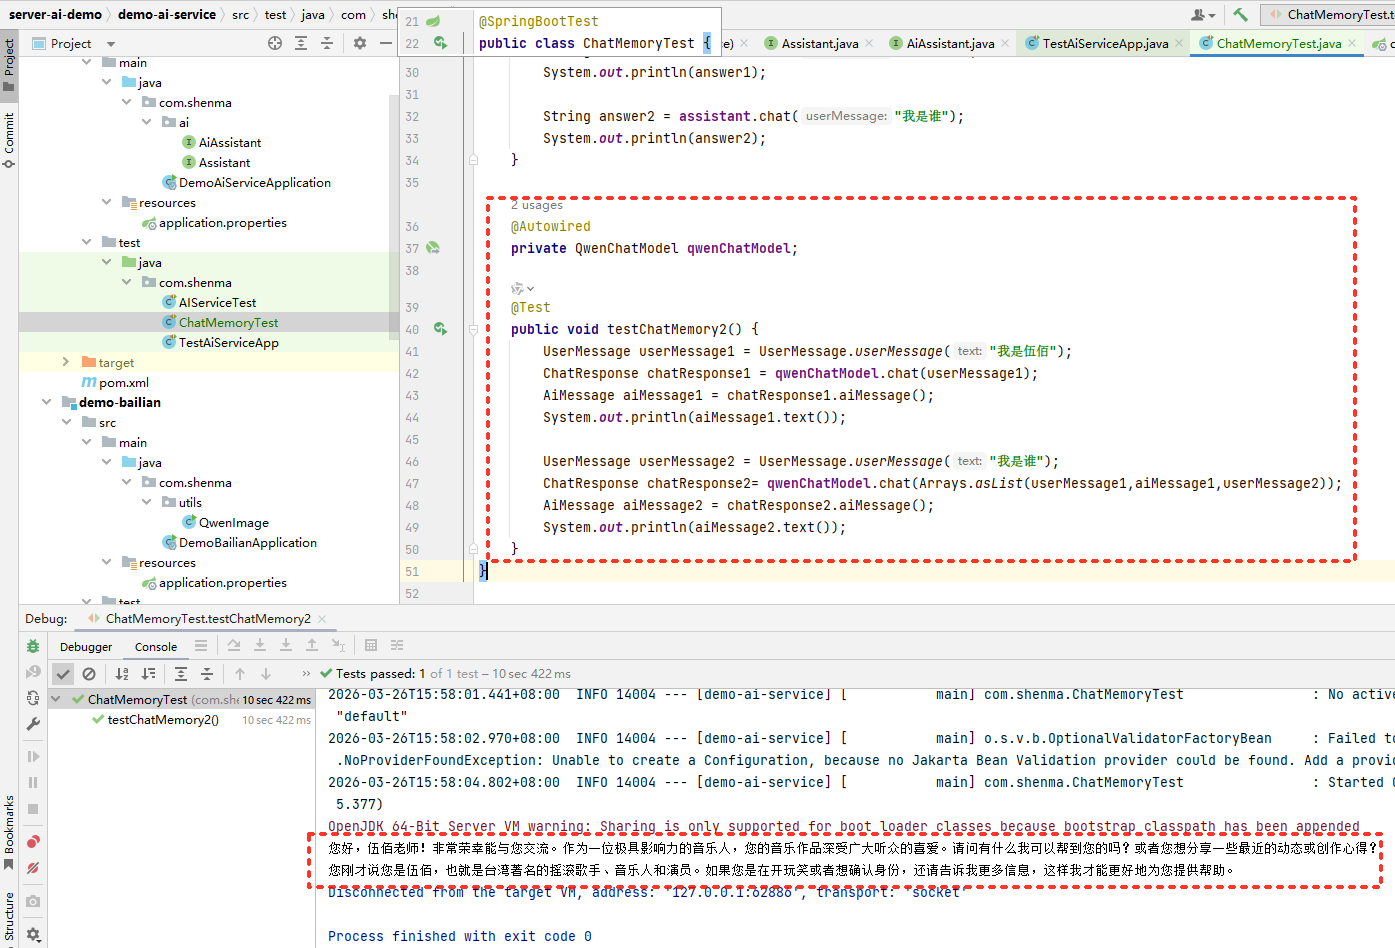1395x948 pixels.
Task: Click the rerun debug bug icon
Action: [33, 646]
